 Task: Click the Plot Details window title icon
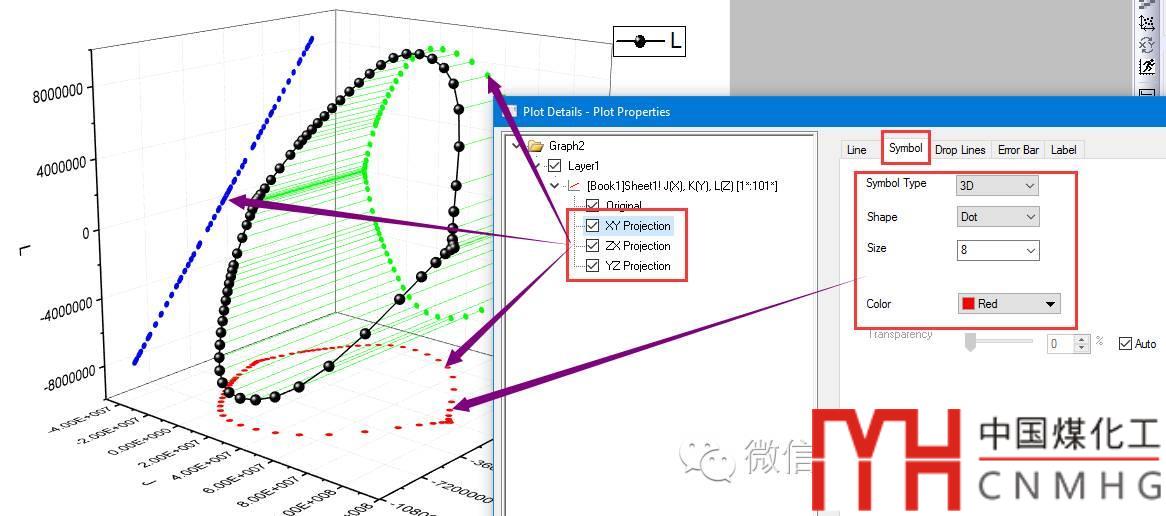[x=512, y=112]
